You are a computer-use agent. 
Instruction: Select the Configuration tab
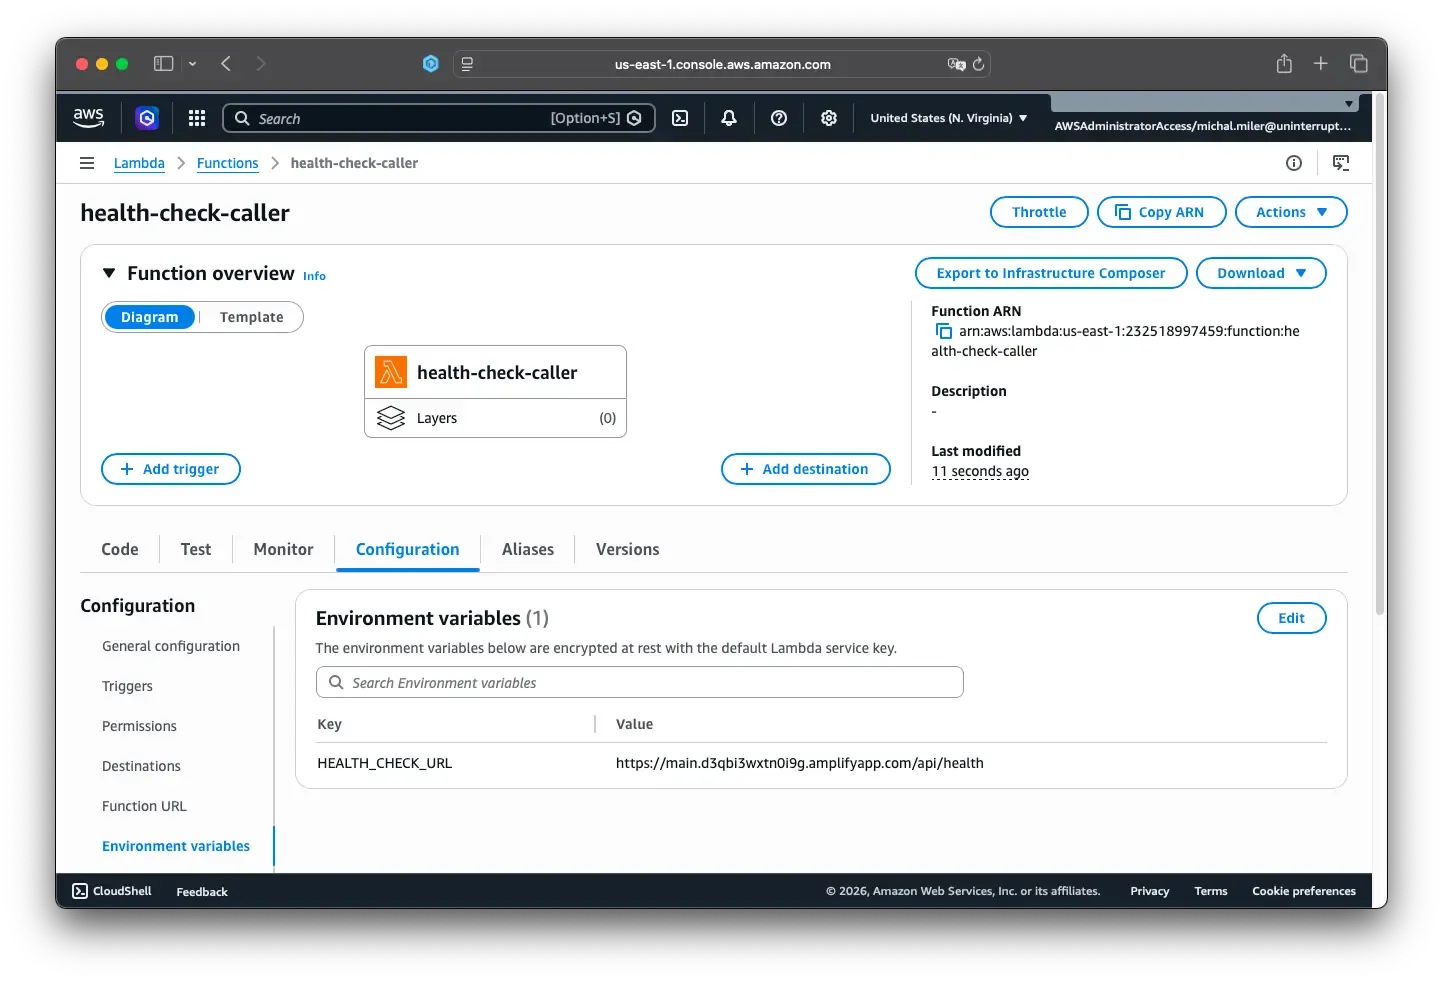click(x=408, y=549)
